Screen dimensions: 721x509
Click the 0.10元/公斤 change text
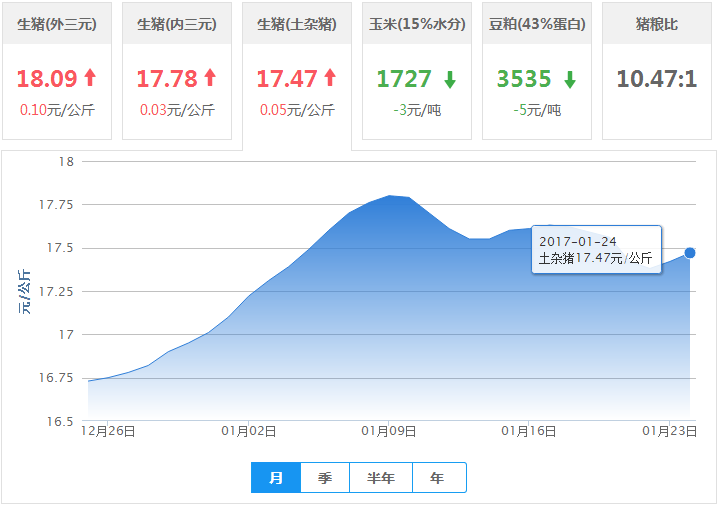57,110
